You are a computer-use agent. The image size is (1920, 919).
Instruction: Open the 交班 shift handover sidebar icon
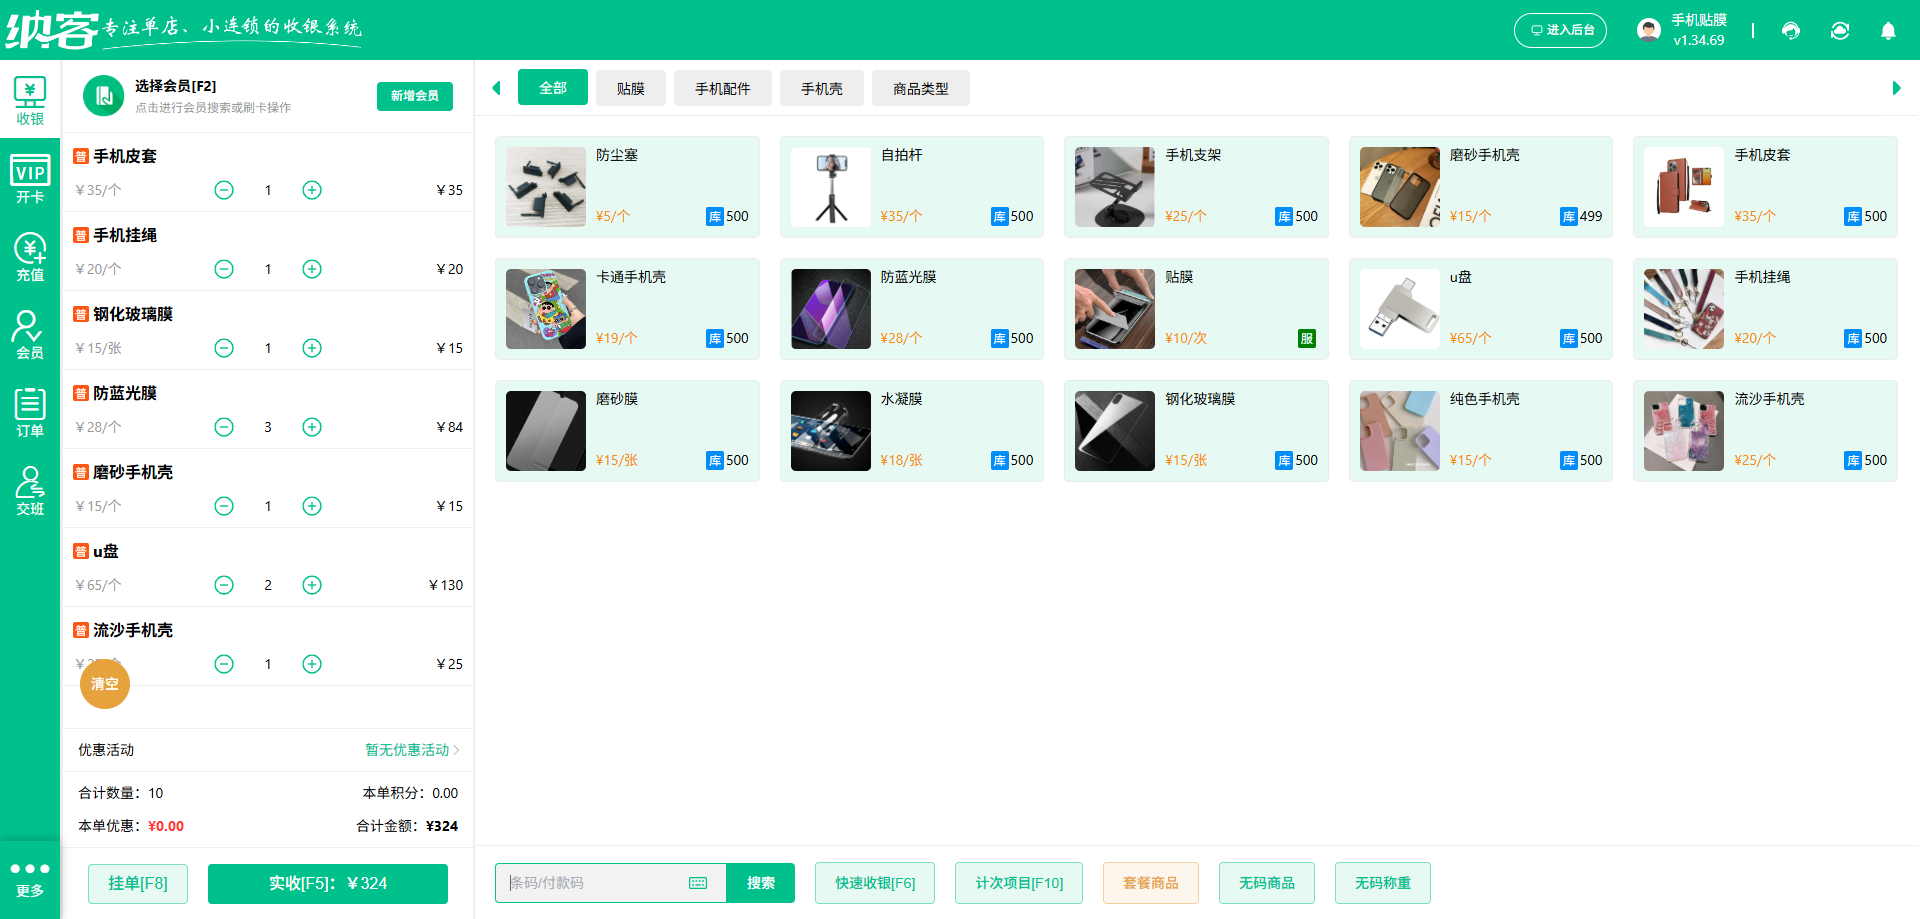30,491
